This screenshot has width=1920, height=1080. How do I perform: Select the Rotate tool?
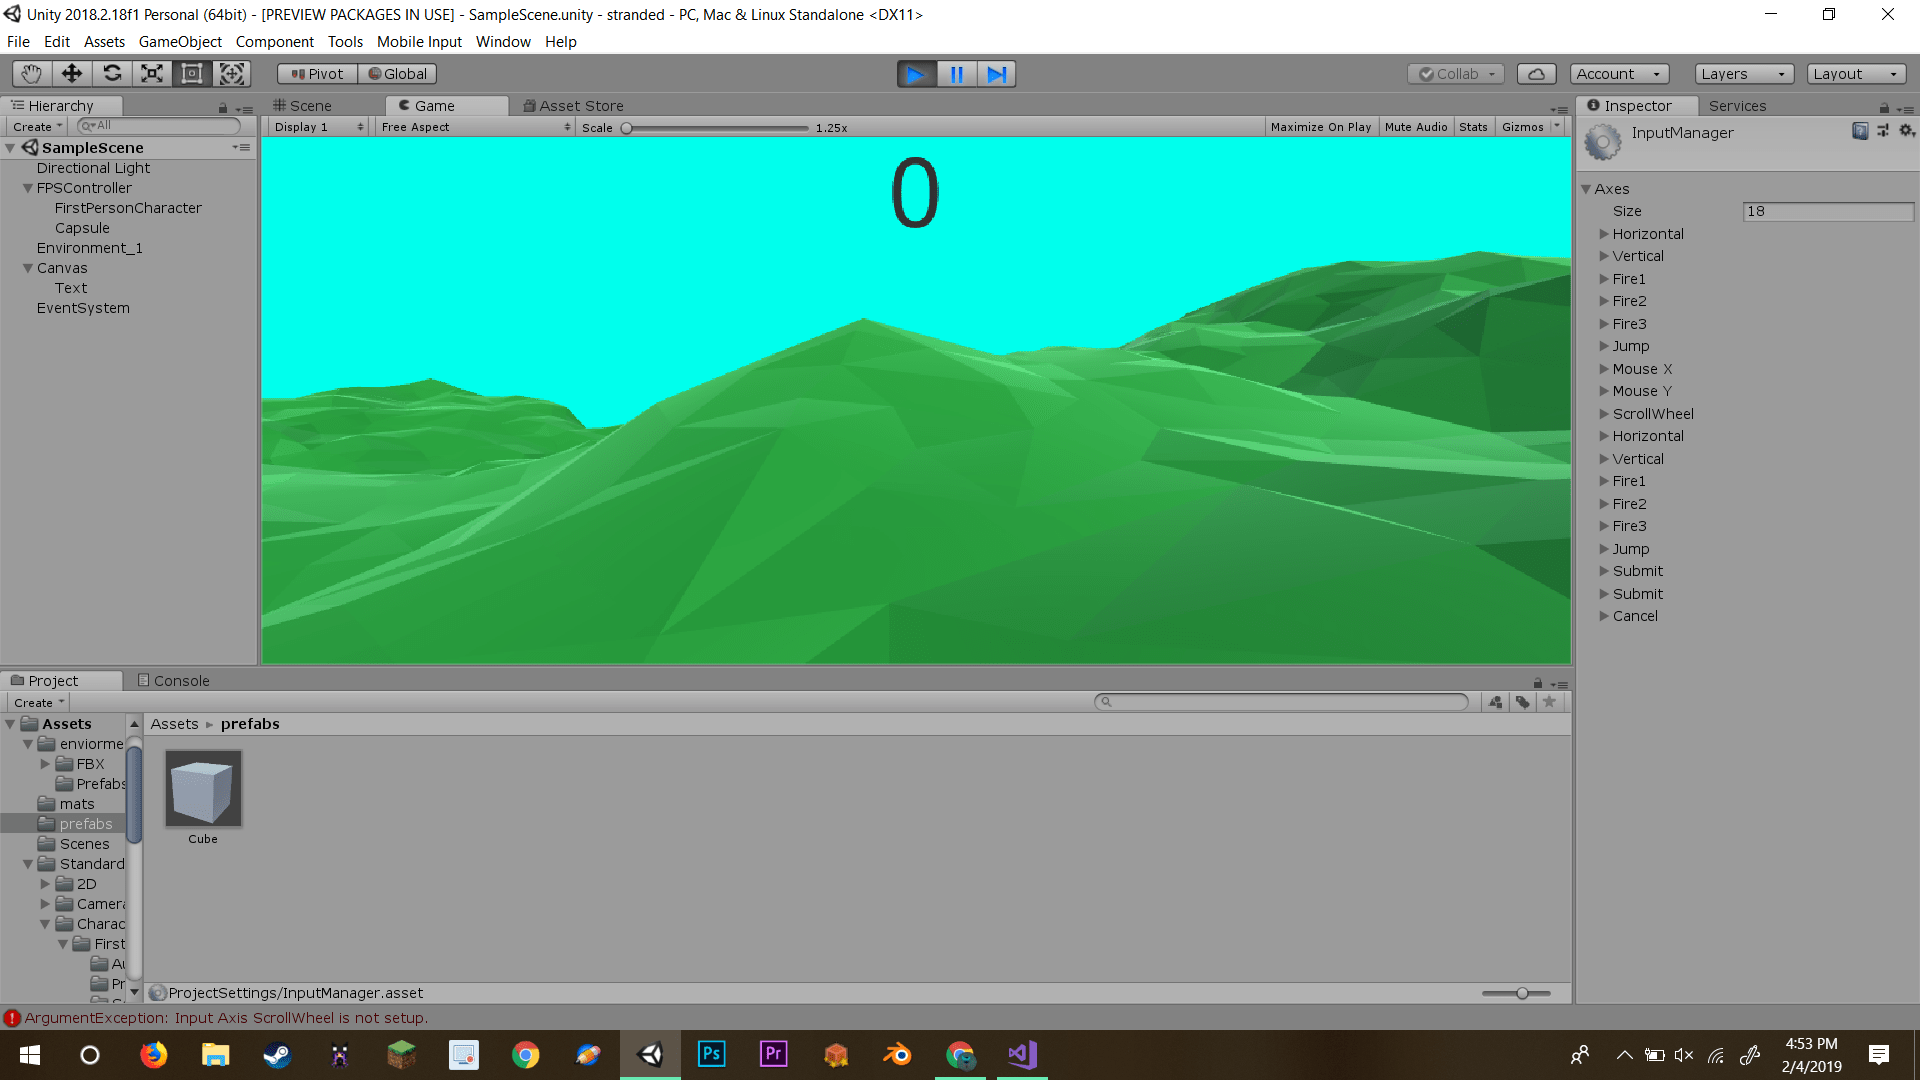(x=112, y=73)
